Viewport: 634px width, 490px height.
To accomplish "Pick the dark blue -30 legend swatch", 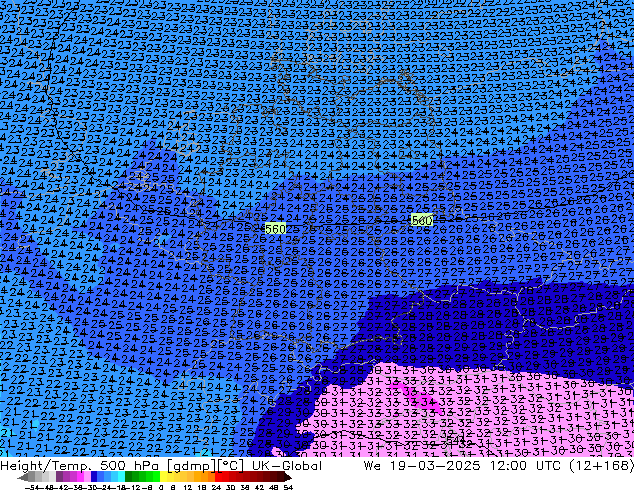I will click(94, 476).
